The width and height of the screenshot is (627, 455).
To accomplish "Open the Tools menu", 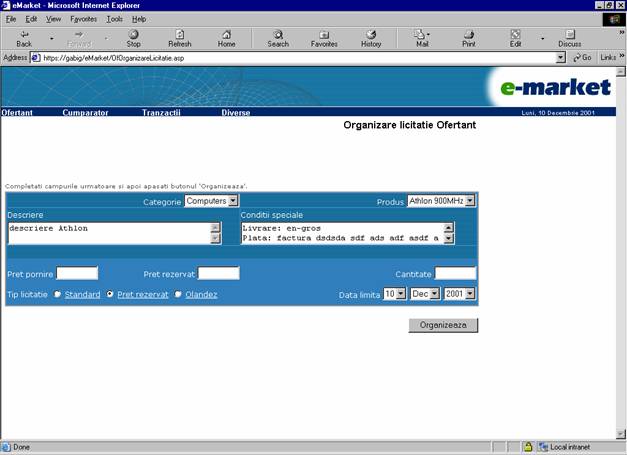I will tap(115, 18).
